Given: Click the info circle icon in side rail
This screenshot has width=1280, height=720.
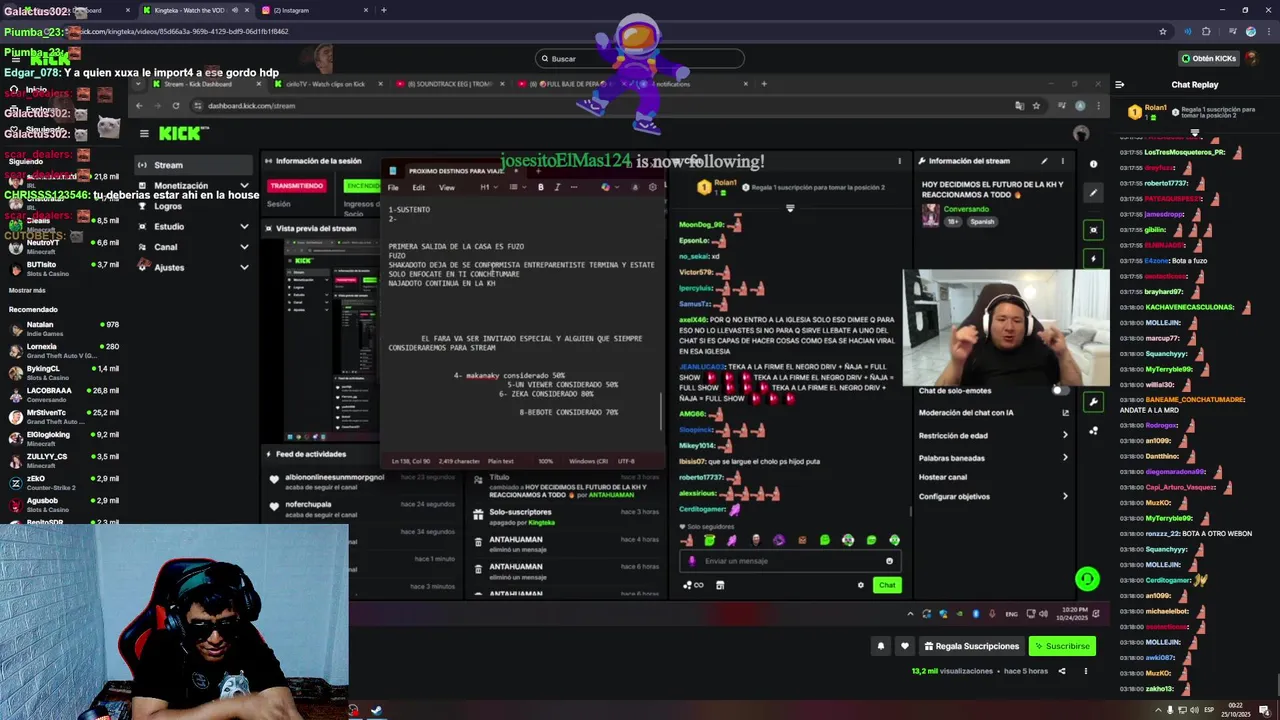Looking at the screenshot, I should [1093, 164].
